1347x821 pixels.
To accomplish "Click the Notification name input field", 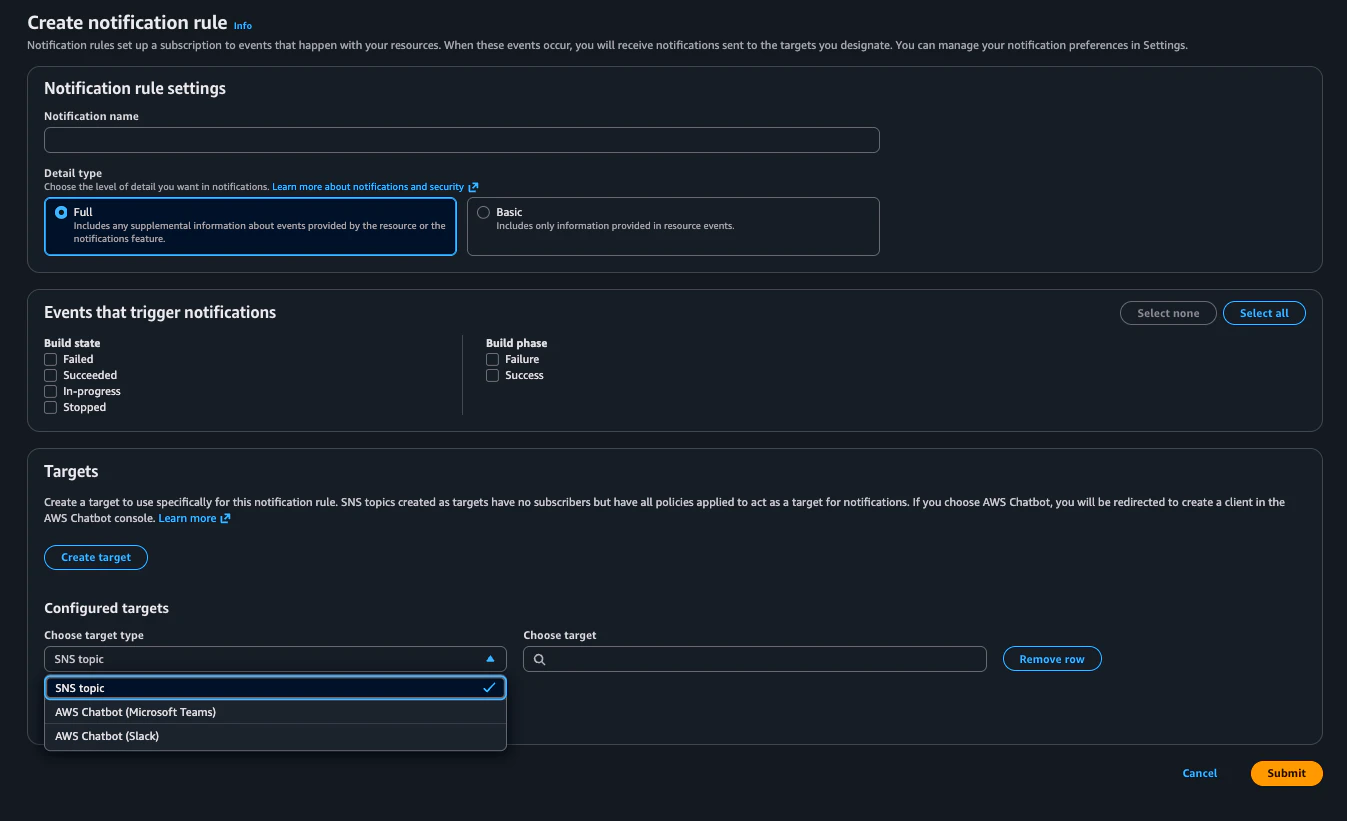I will tap(462, 140).
